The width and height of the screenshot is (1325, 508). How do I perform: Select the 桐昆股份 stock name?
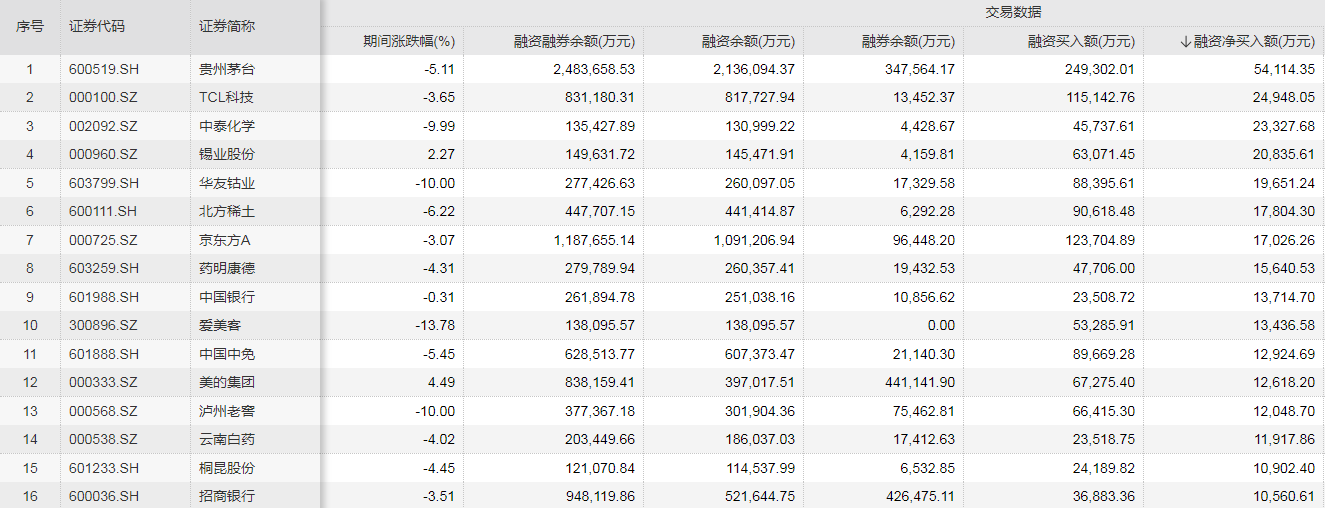click(227, 468)
